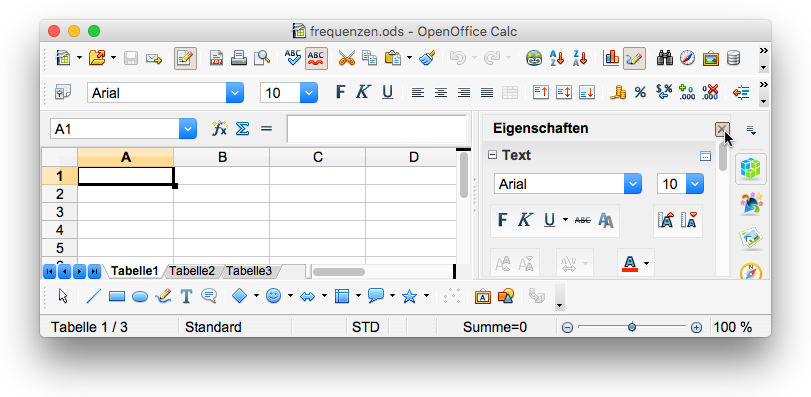Jump to first sheet navigation arrow
Screen dimensions: 811x397
(x=50, y=271)
